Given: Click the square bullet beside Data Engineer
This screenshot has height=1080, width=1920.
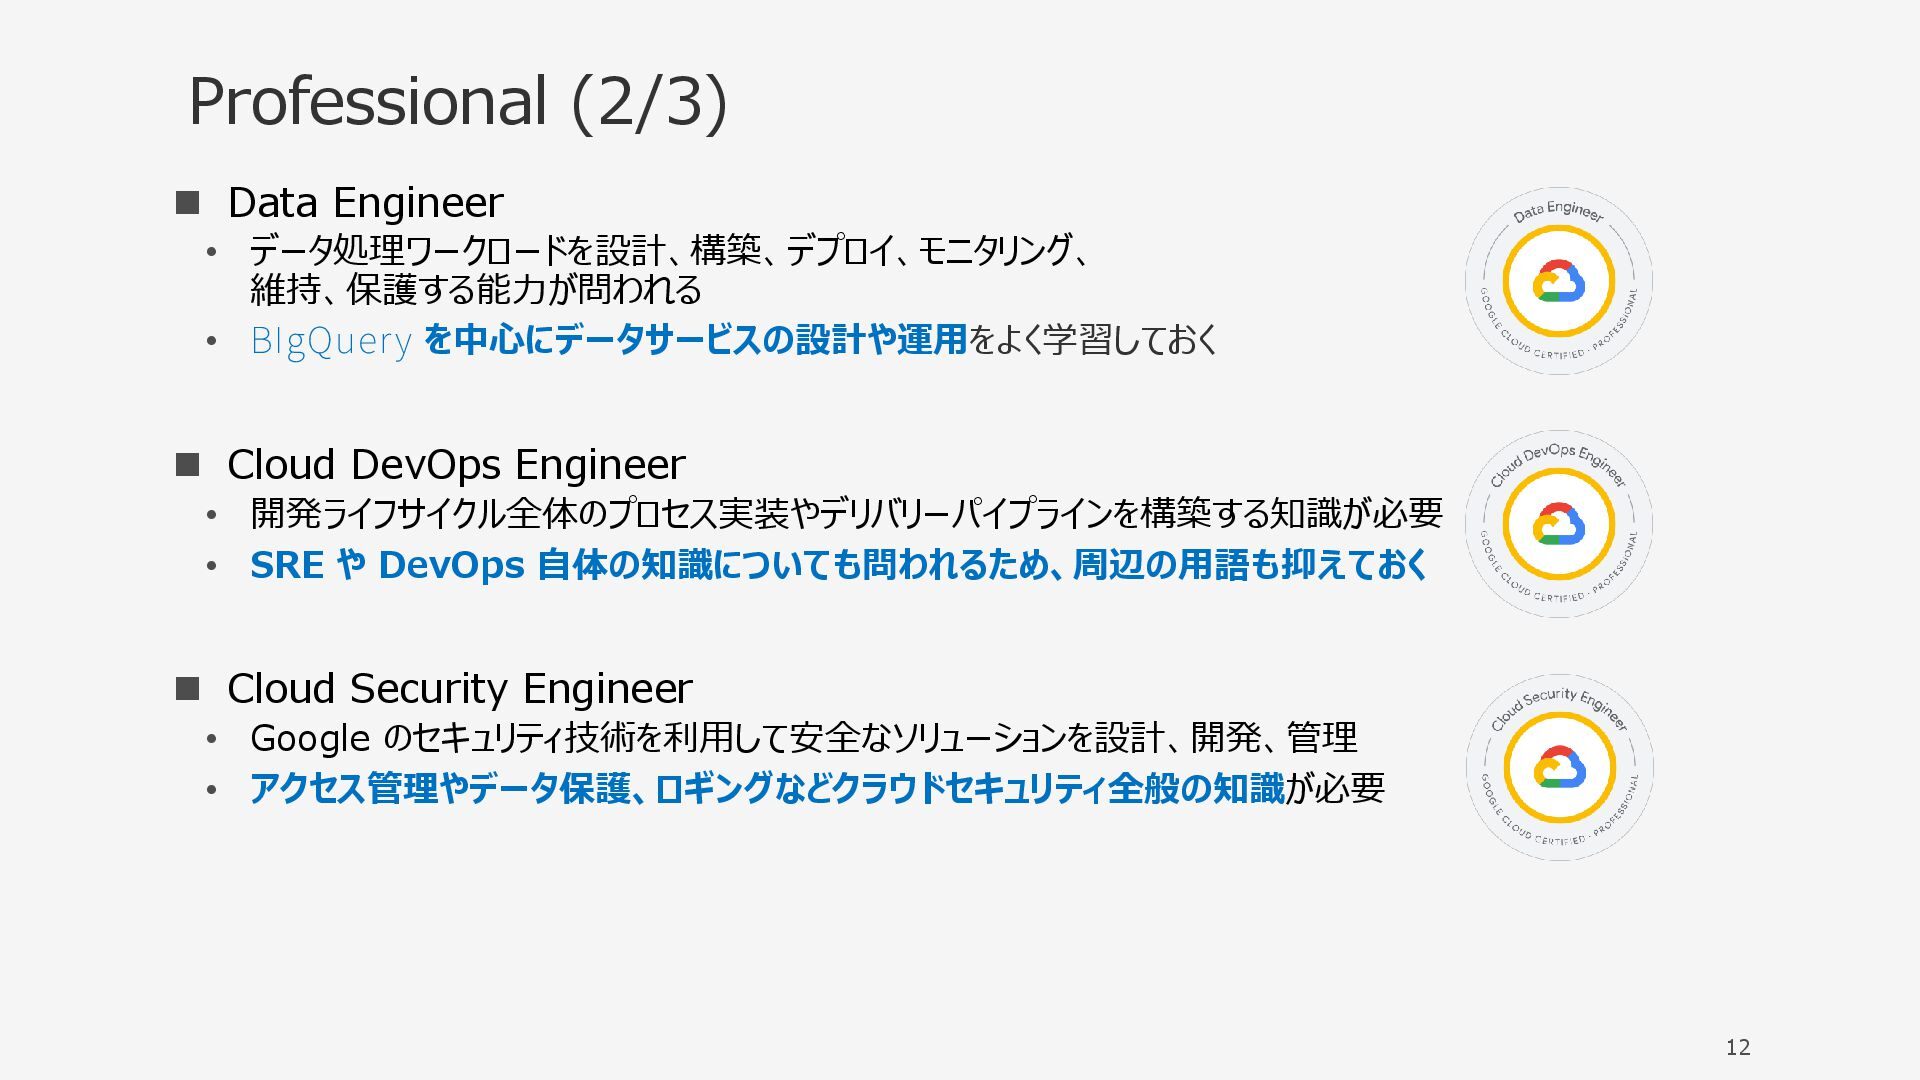Looking at the screenshot, I should 187,203.
